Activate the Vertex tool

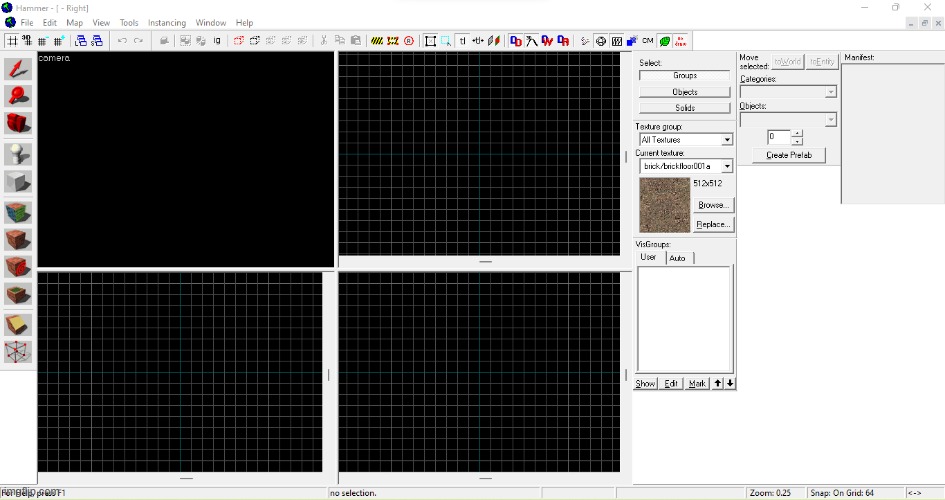[x=18, y=352]
